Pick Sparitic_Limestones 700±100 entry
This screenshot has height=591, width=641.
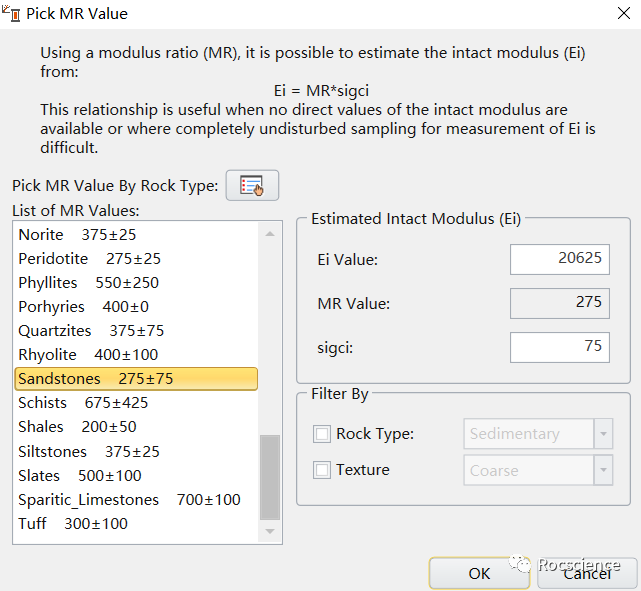point(129,500)
